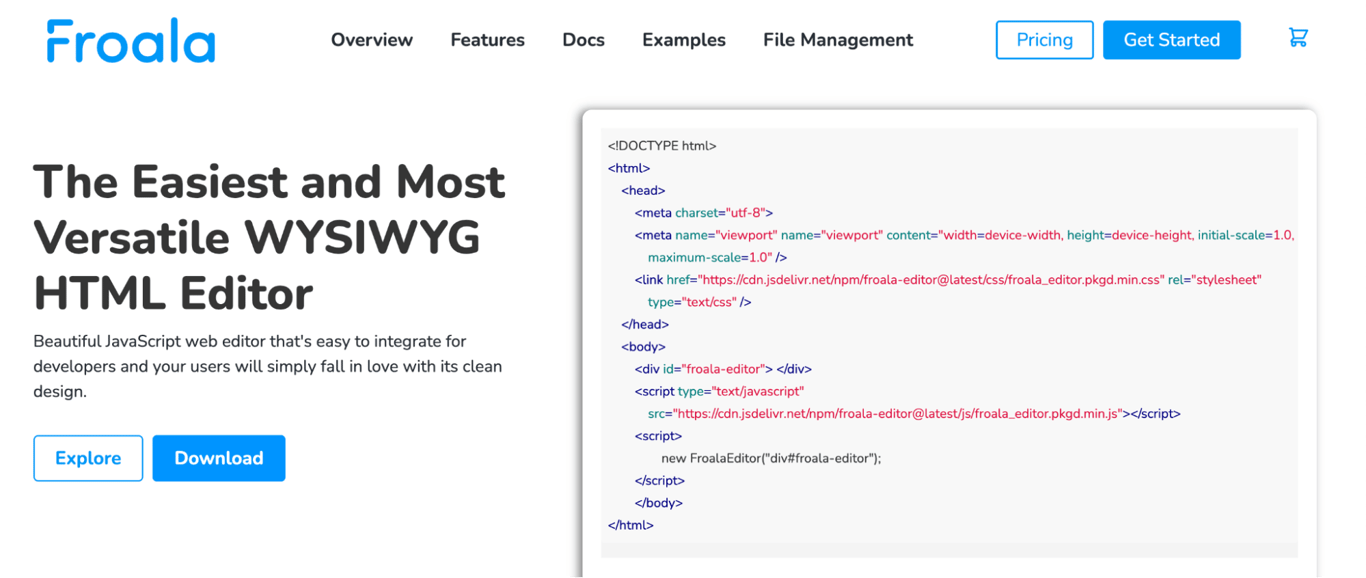Click the Pricing button
Image resolution: width=1366 pixels, height=578 pixels.
click(1044, 39)
